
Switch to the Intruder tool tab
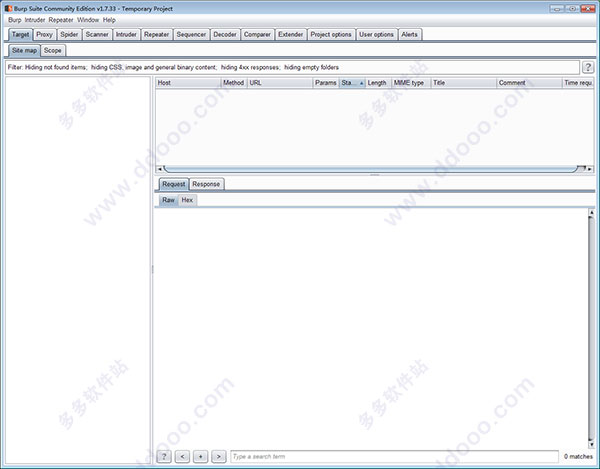[x=126, y=34]
